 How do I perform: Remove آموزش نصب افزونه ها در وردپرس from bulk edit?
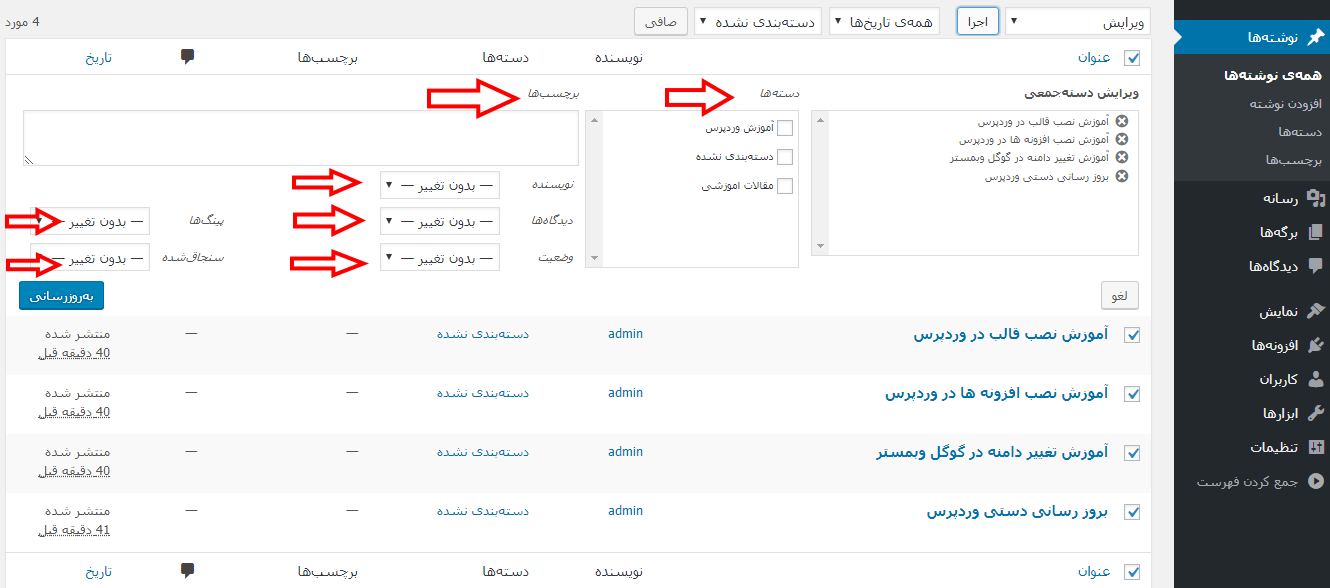1121,139
